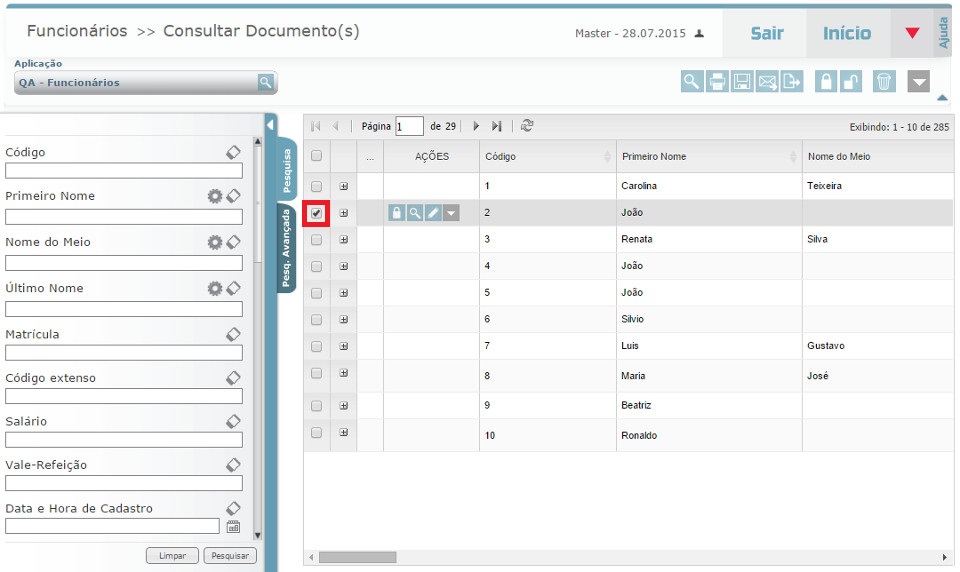Go to last page of results
The width and height of the screenshot is (960, 572).
click(x=497, y=126)
